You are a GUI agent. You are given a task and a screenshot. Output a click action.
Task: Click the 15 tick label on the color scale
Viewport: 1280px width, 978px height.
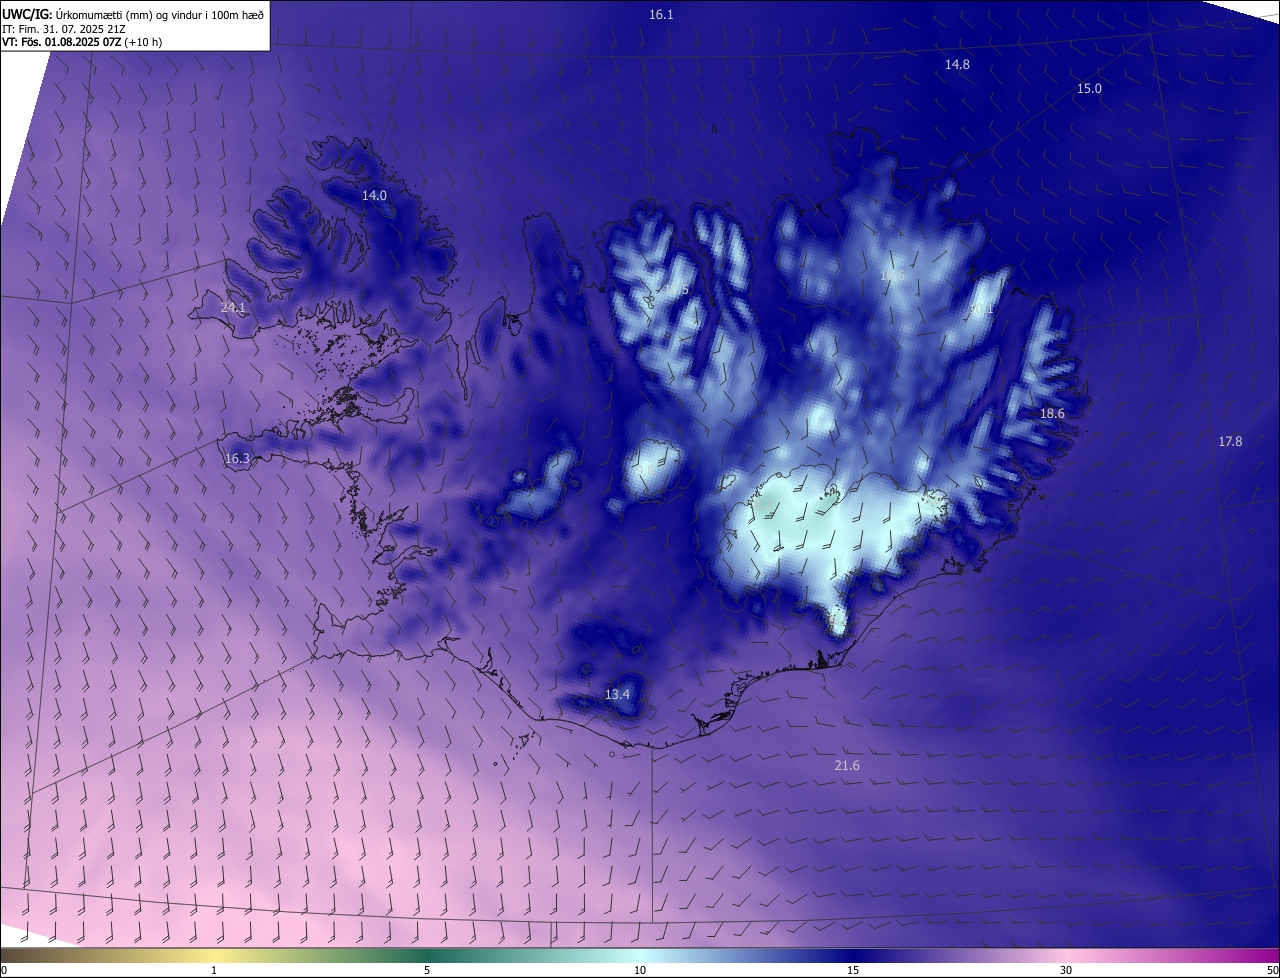point(853,971)
